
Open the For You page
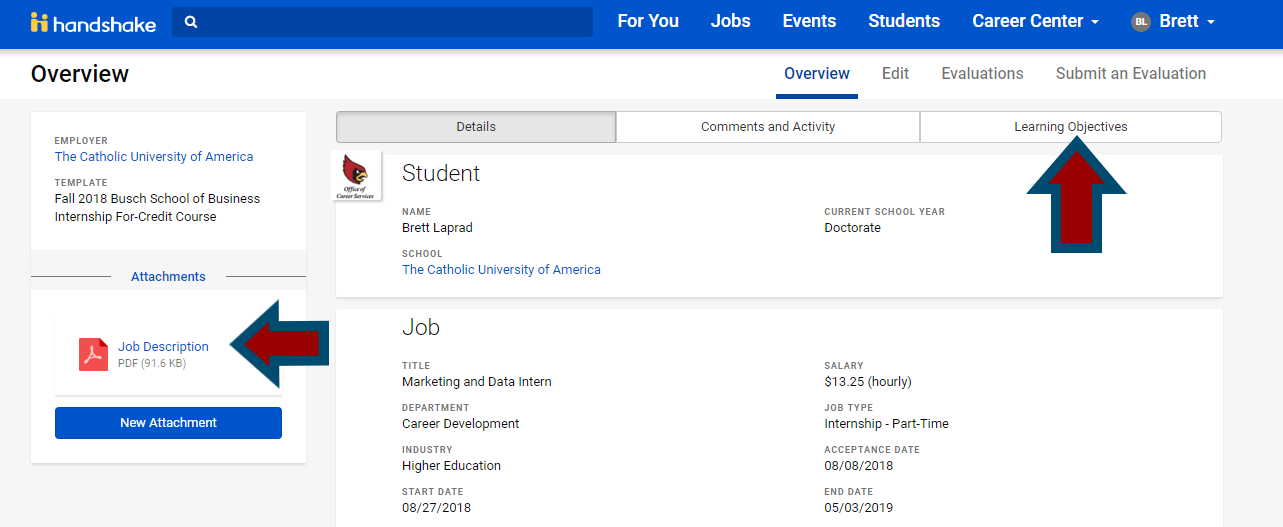tap(648, 21)
